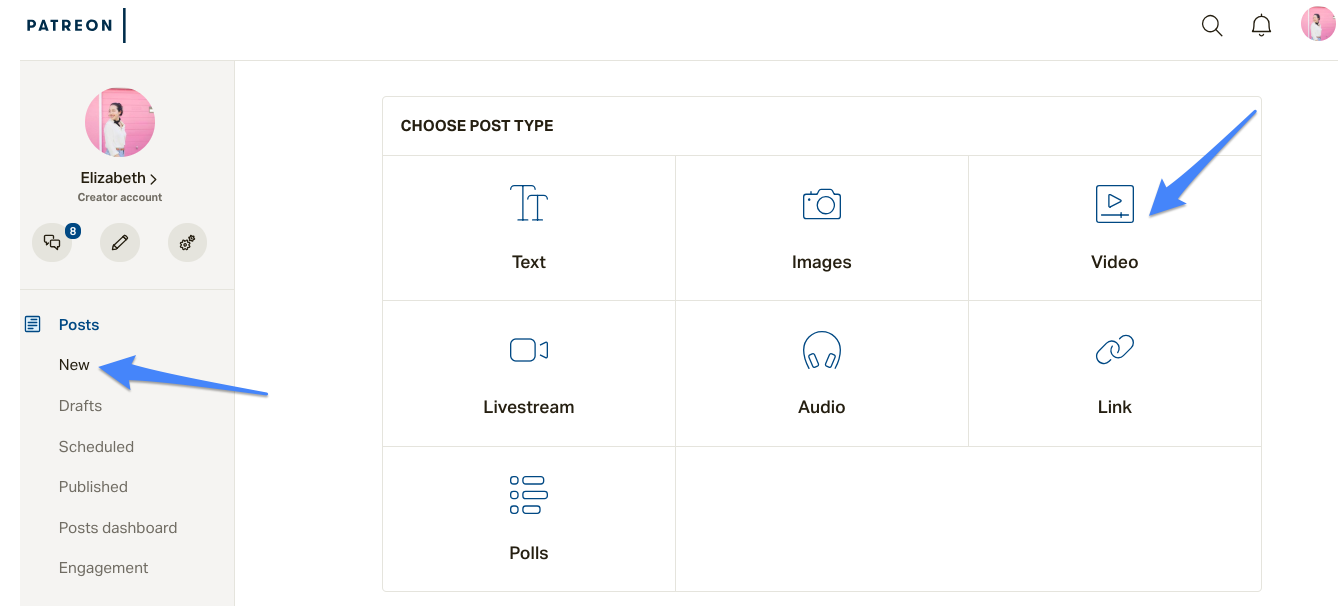Choose the Polls post type
This screenshot has height=606, width=1338.
(529, 519)
